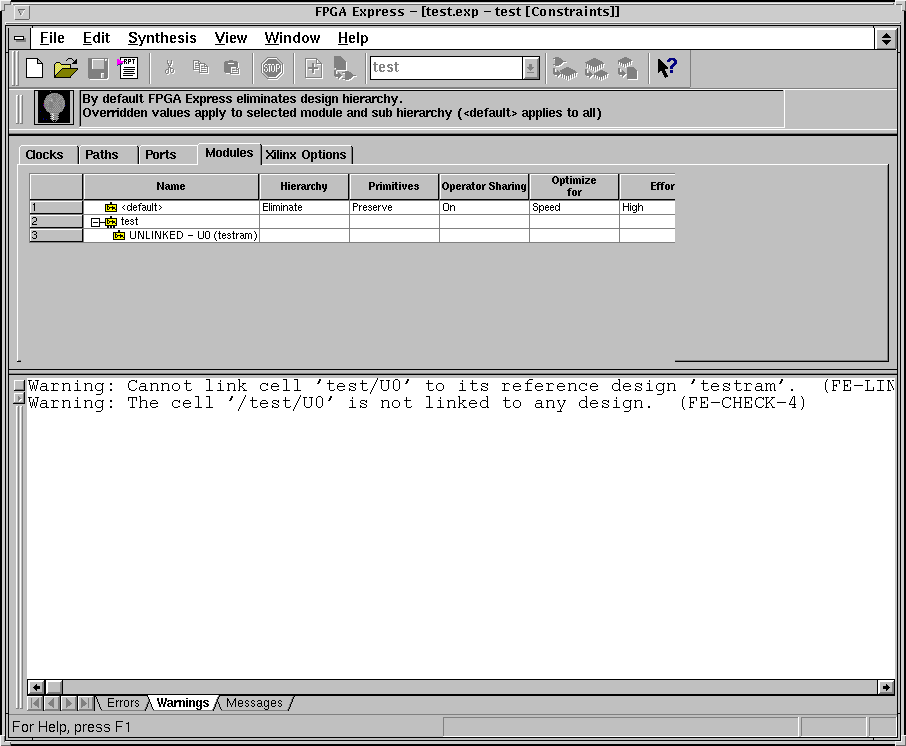Open the Edit menu
Screen dimensions: 906x746
(x=96, y=38)
